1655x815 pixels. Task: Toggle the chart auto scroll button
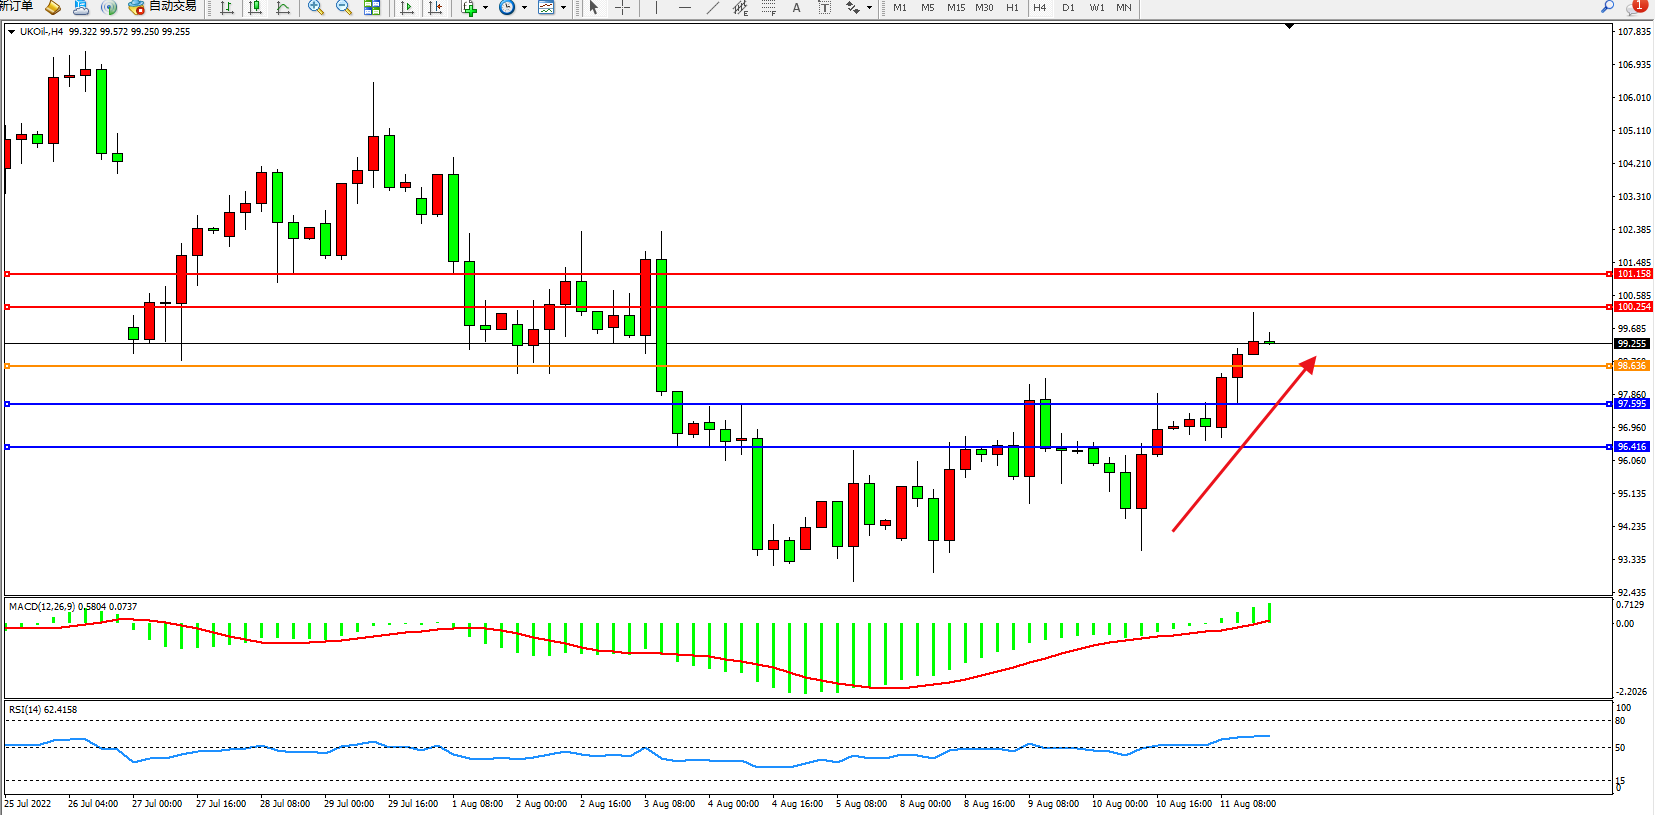(x=407, y=8)
